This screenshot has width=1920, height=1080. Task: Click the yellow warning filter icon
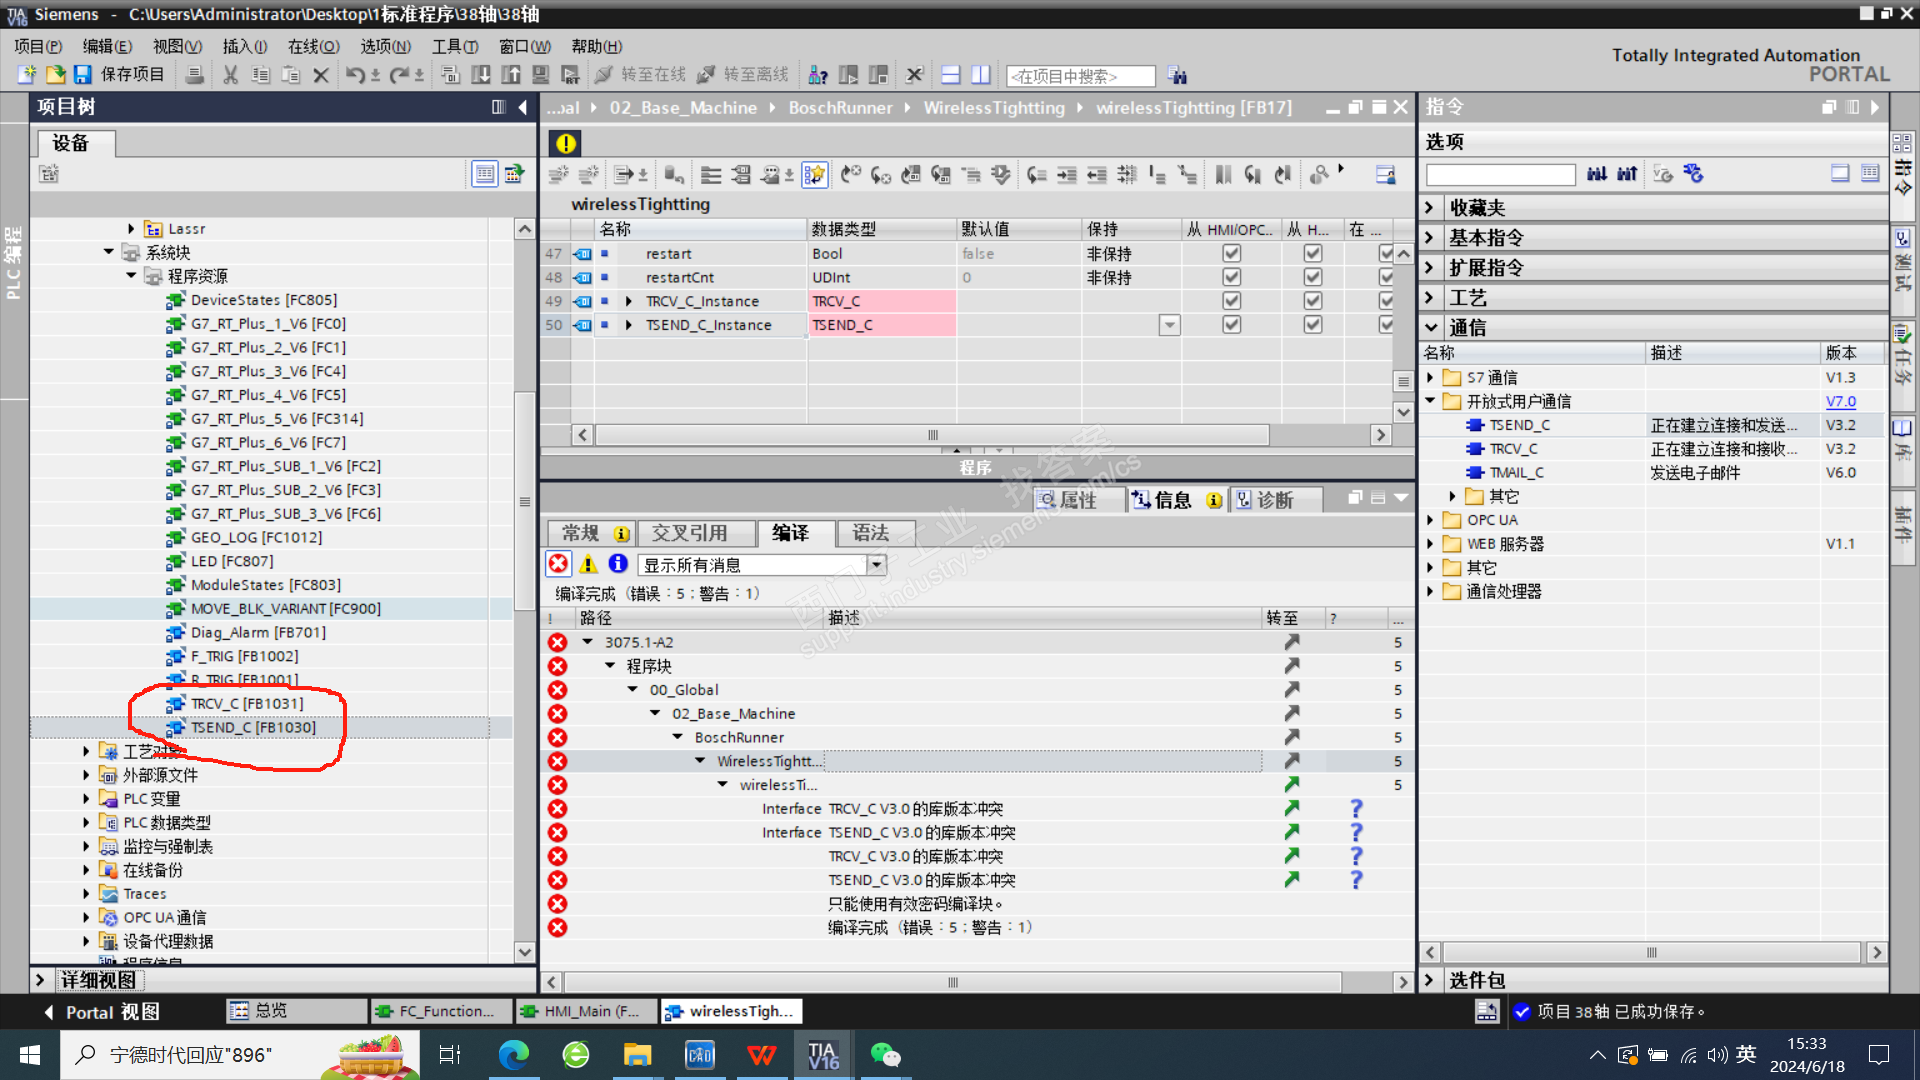point(588,564)
